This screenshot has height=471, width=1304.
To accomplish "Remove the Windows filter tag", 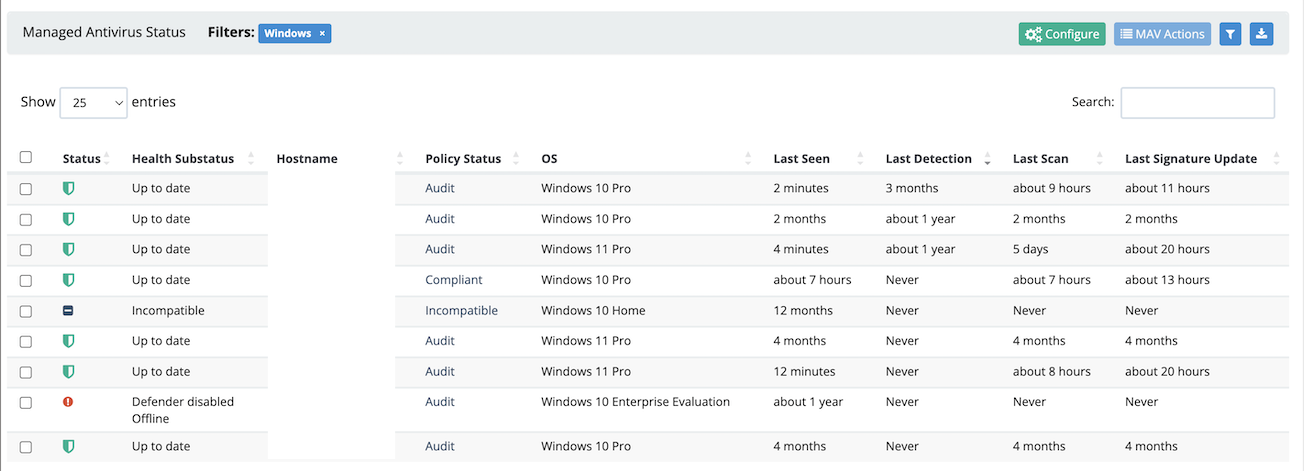I will point(322,33).
